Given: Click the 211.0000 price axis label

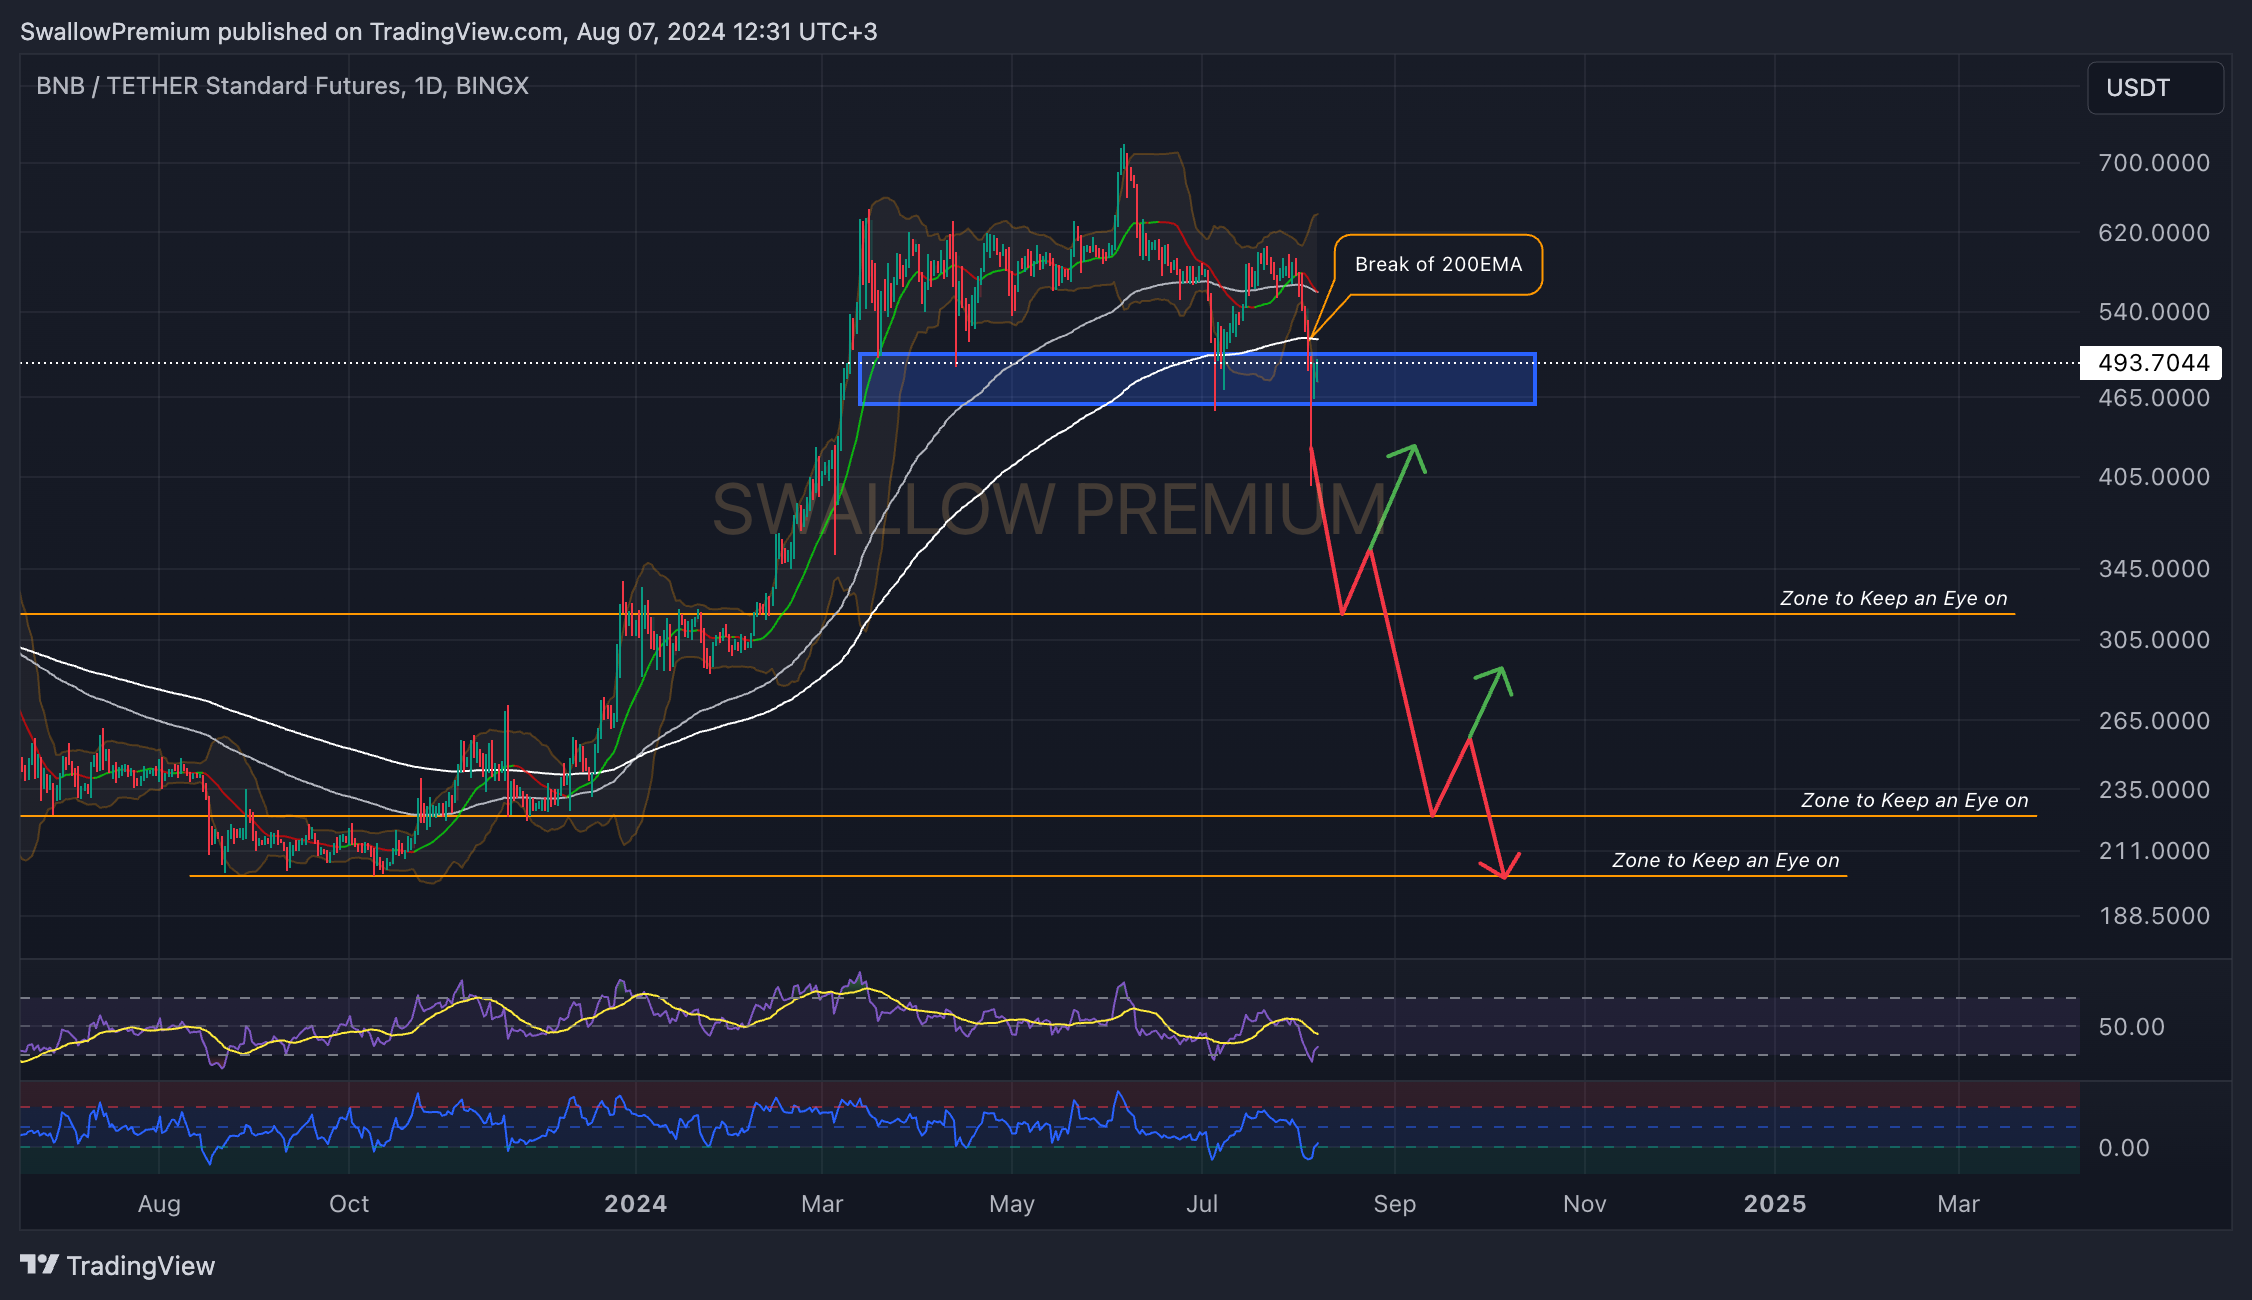Looking at the screenshot, I should (x=2154, y=850).
